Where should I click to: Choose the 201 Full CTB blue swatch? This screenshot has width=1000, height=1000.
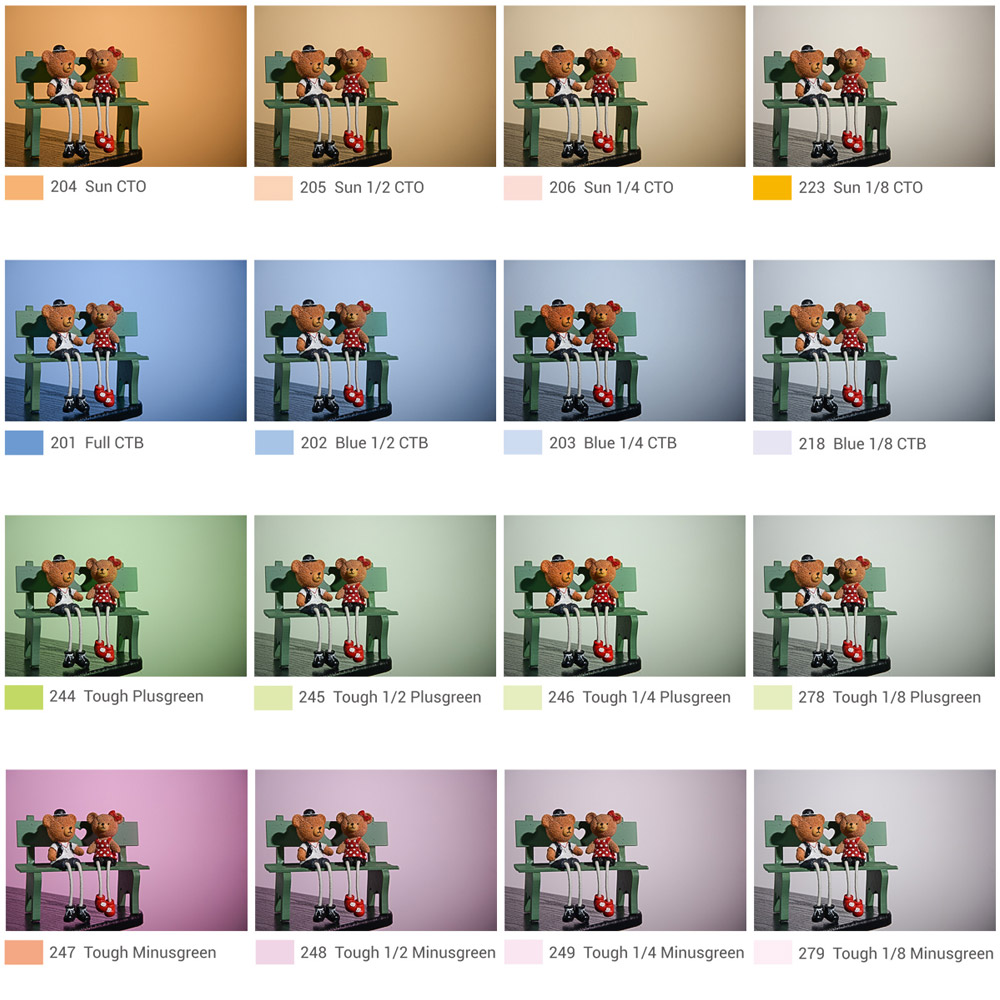point(24,443)
